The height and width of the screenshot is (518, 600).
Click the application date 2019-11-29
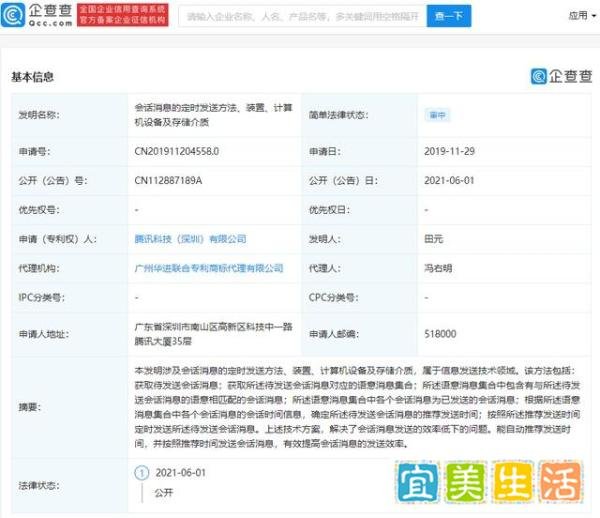click(449, 151)
